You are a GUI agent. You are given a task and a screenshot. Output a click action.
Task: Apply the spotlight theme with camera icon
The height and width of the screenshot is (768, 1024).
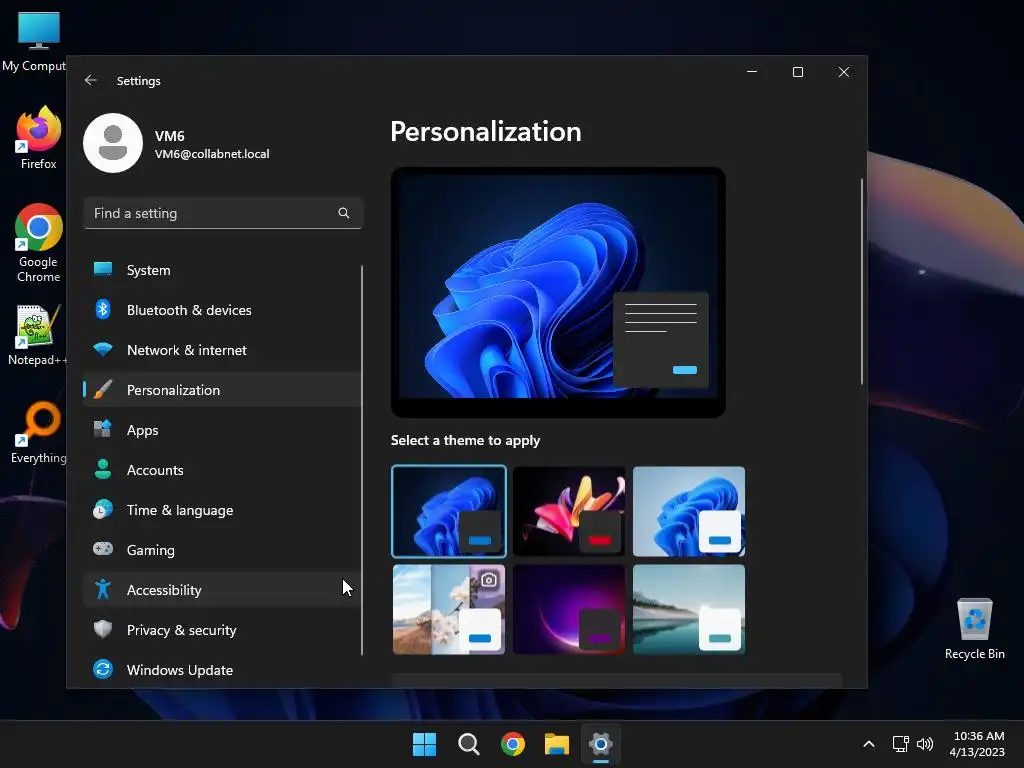(449, 609)
